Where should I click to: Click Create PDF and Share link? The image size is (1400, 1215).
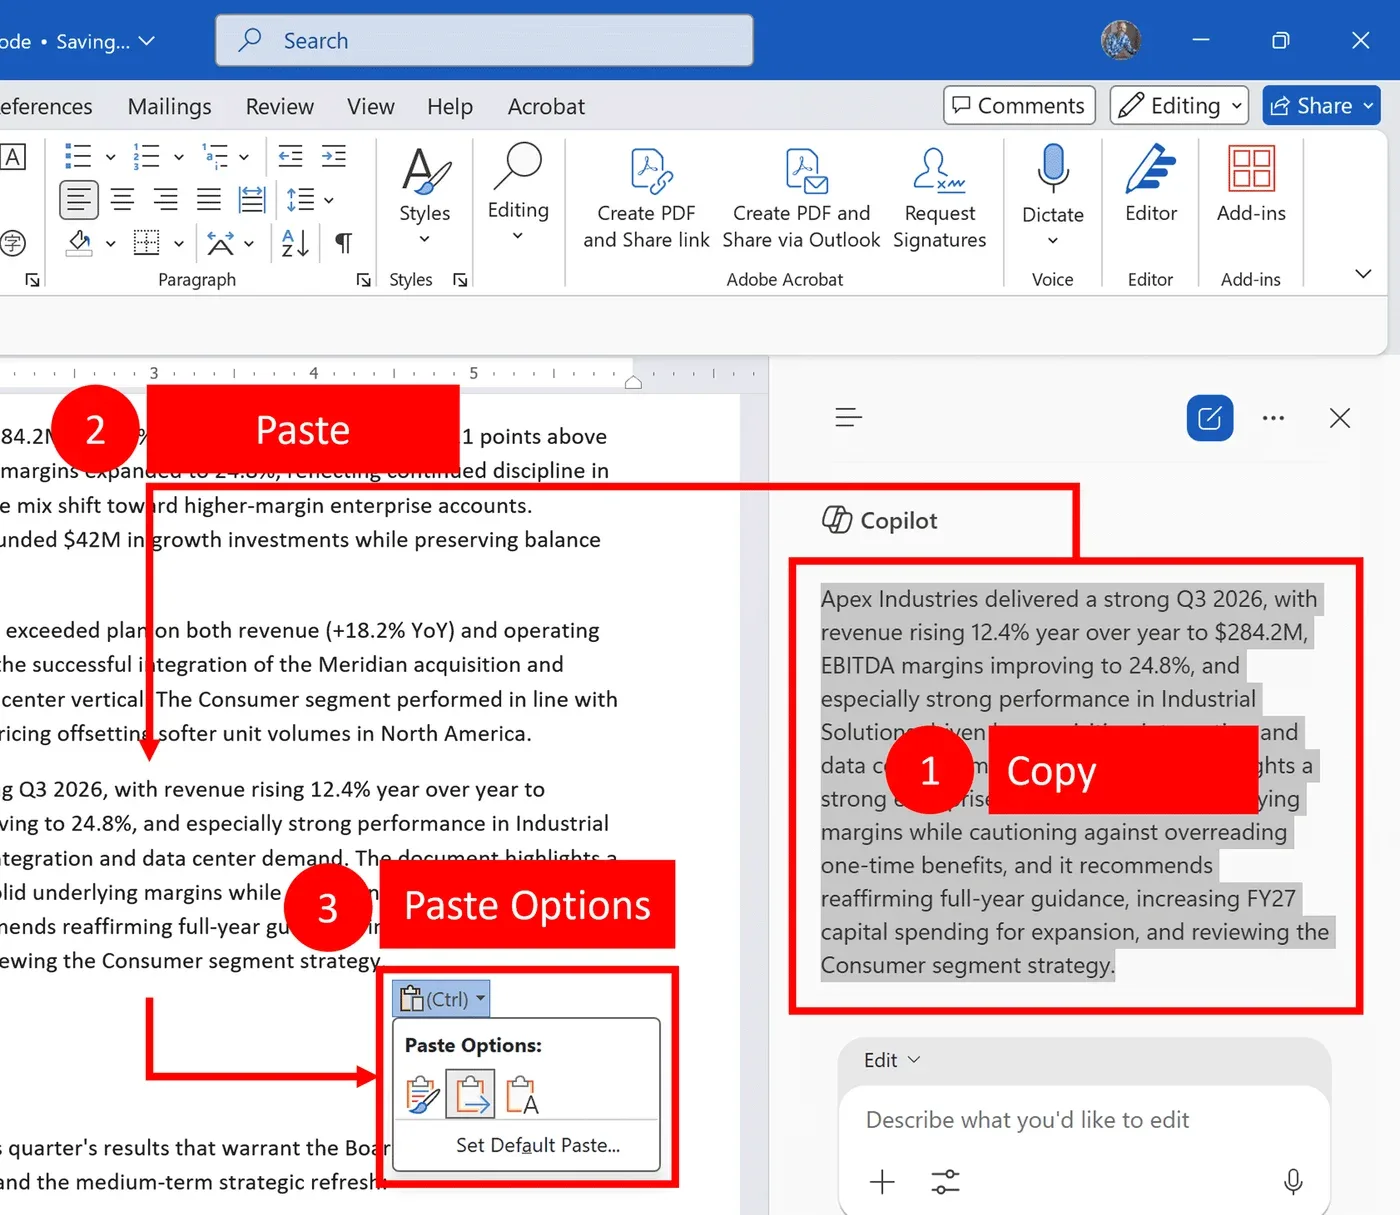[646, 198]
